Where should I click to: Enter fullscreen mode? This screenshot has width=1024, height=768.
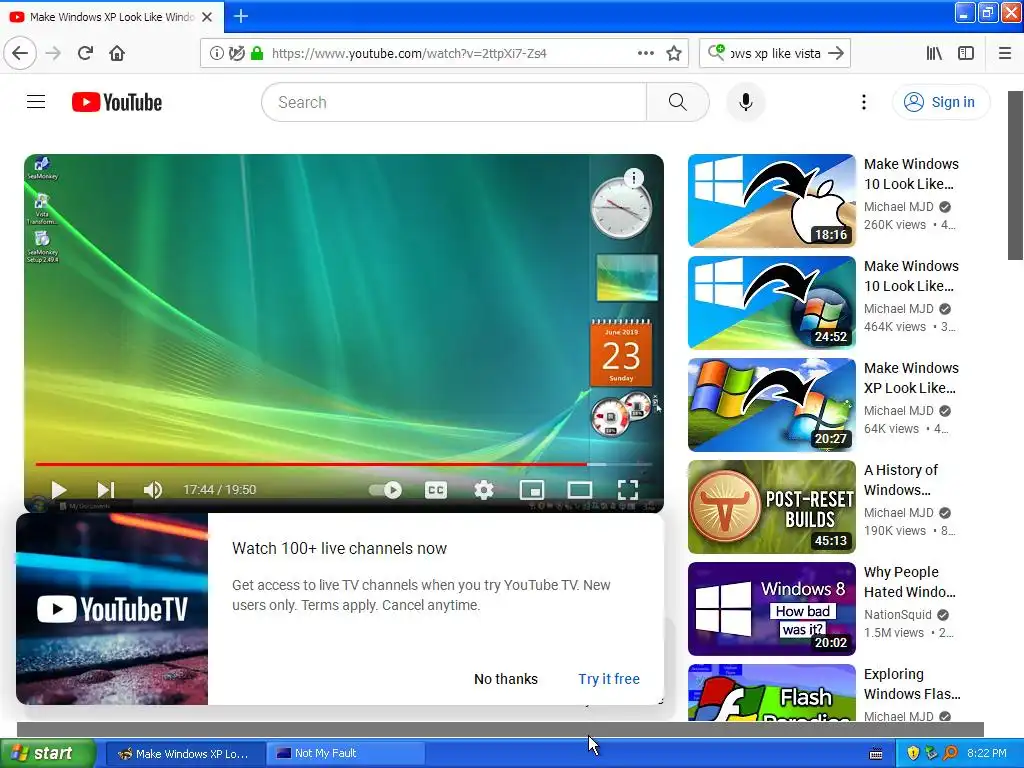[628, 490]
